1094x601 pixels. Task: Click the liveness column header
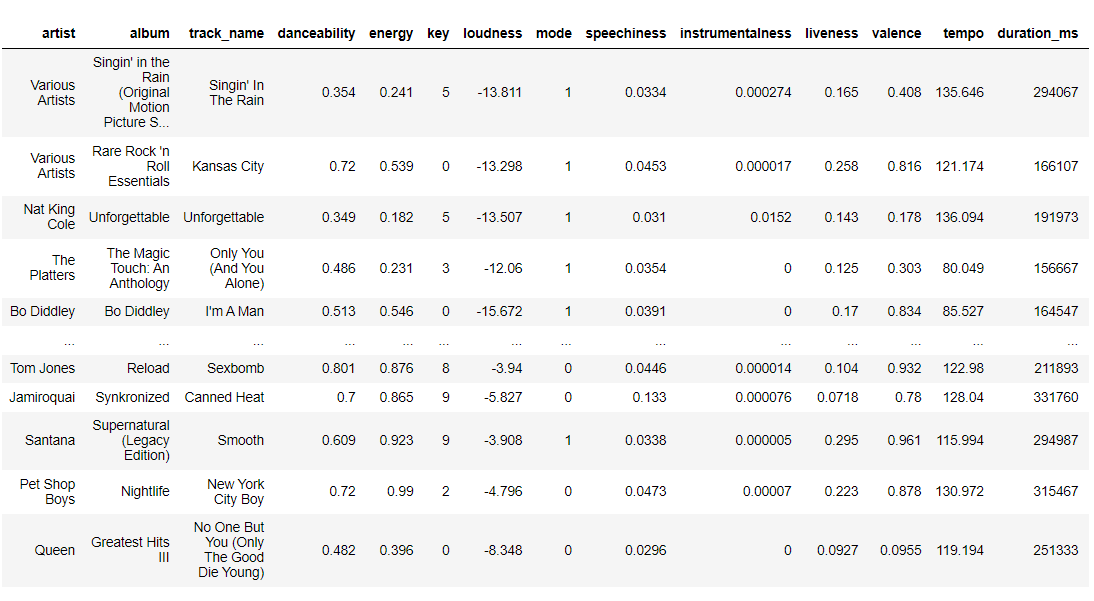click(x=832, y=33)
